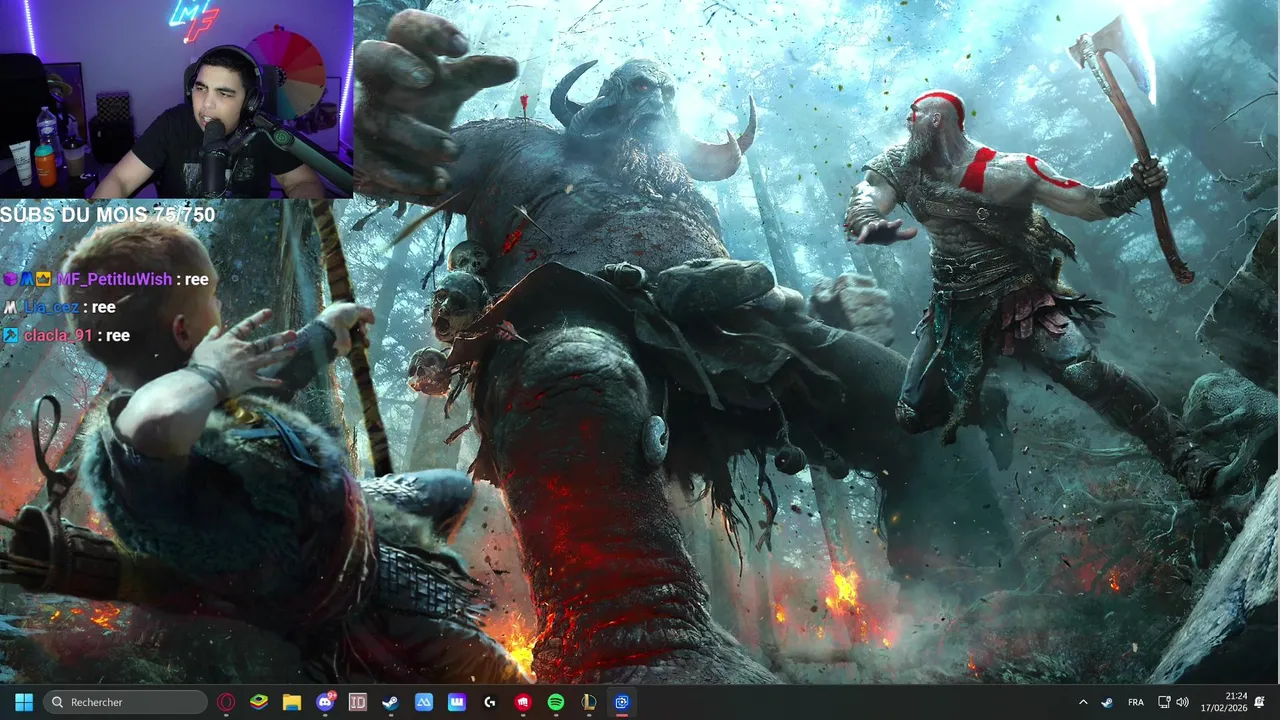The width and height of the screenshot is (1280, 720).
Task: Open the Steam icon in system tray
Action: (1107, 702)
